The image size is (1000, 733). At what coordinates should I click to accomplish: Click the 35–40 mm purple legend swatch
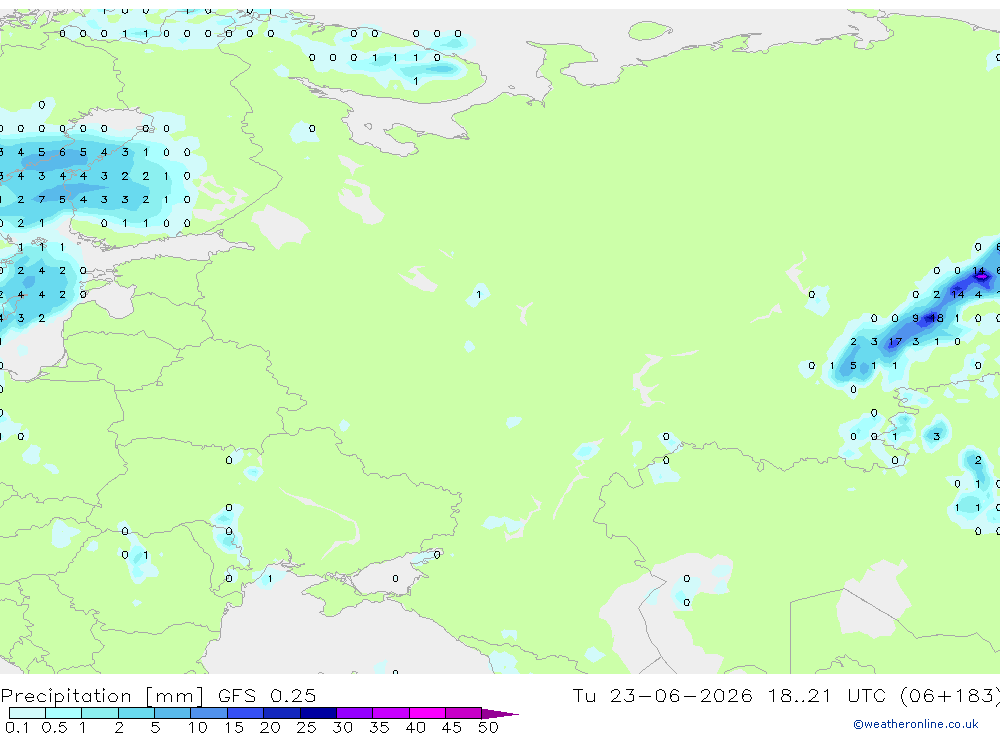(390, 713)
